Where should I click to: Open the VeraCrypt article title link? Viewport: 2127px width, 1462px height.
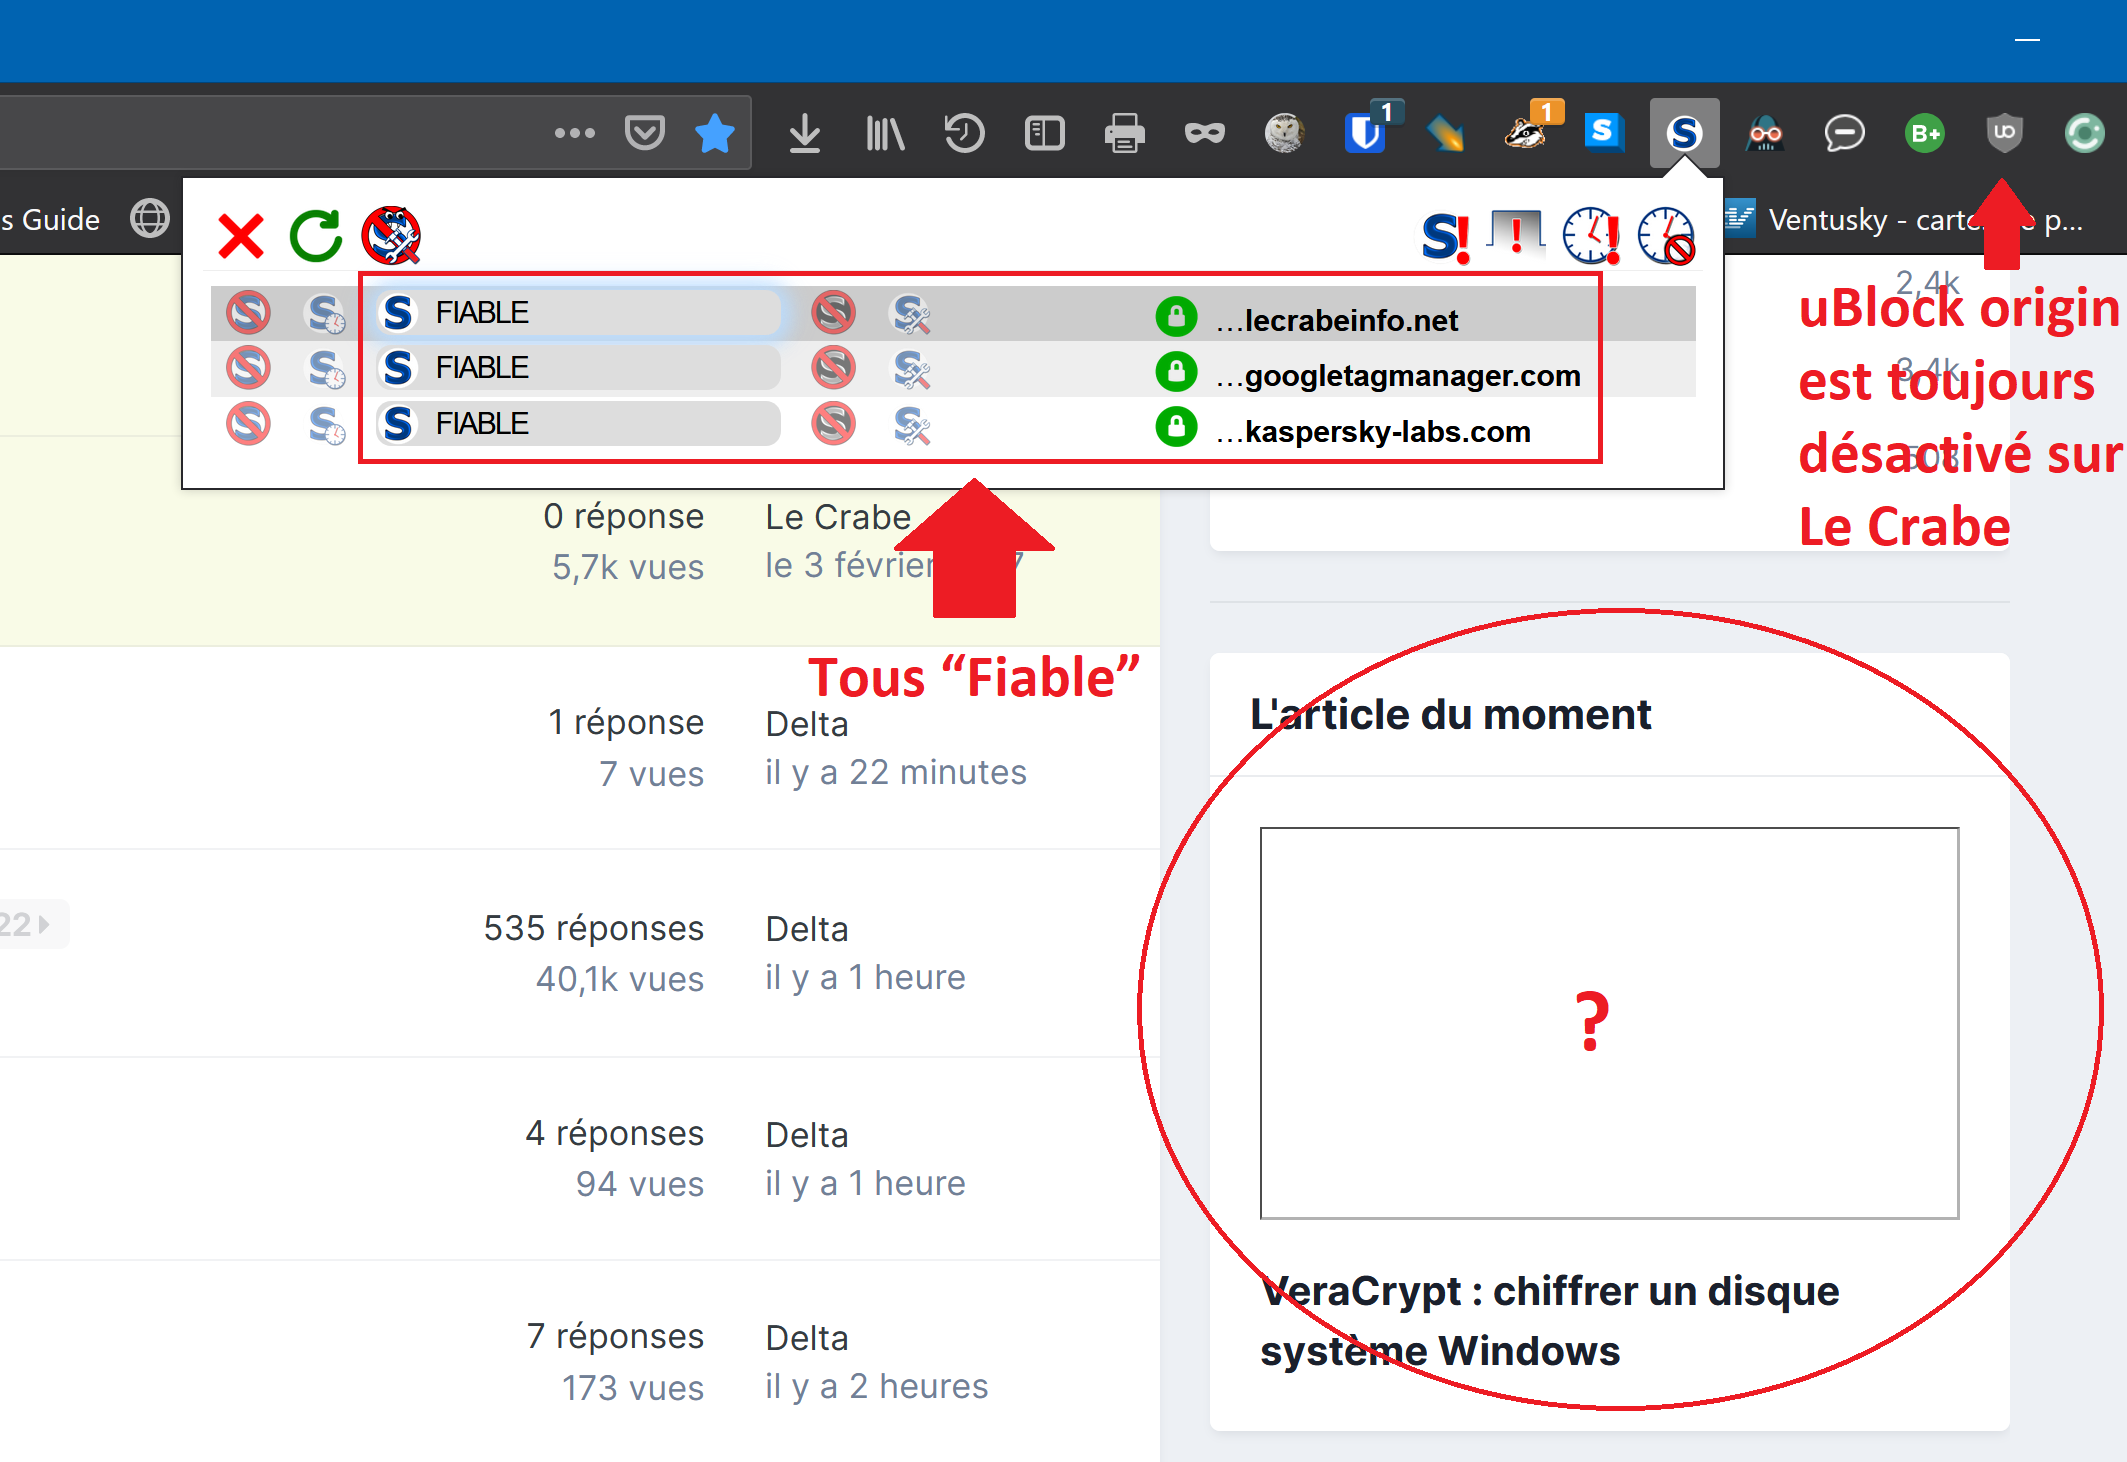pos(1549,1320)
